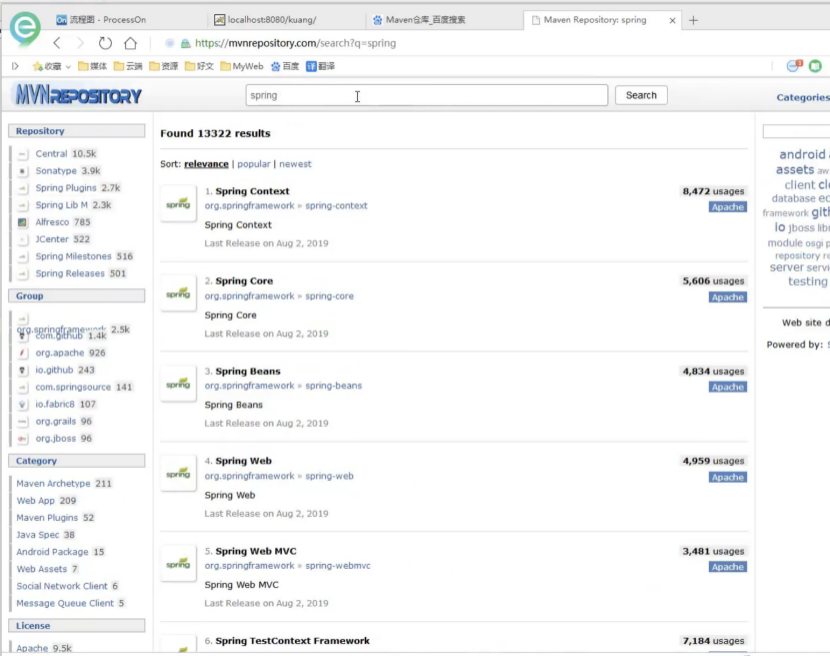Click the browser back arrow
This screenshot has height=656, width=830.
click(57, 43)
